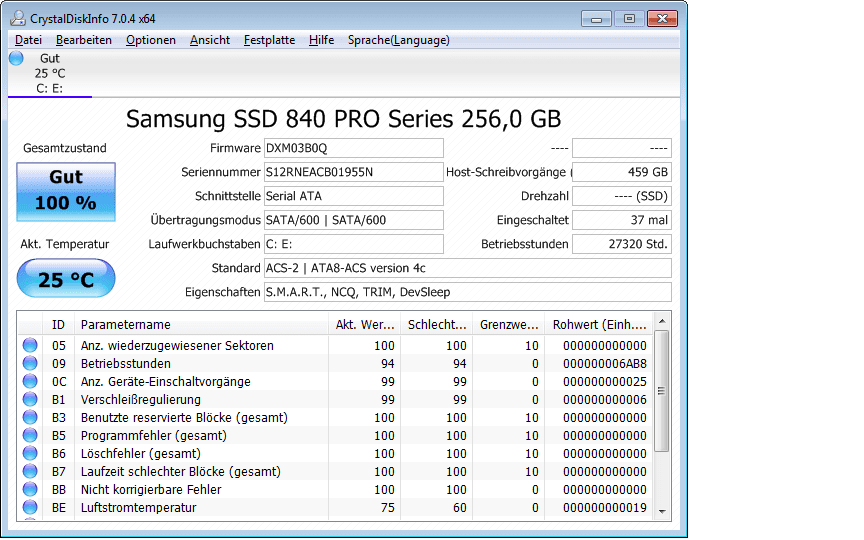Click the Host-Schreibvorgänge value 459 GB

click(622, 172)
